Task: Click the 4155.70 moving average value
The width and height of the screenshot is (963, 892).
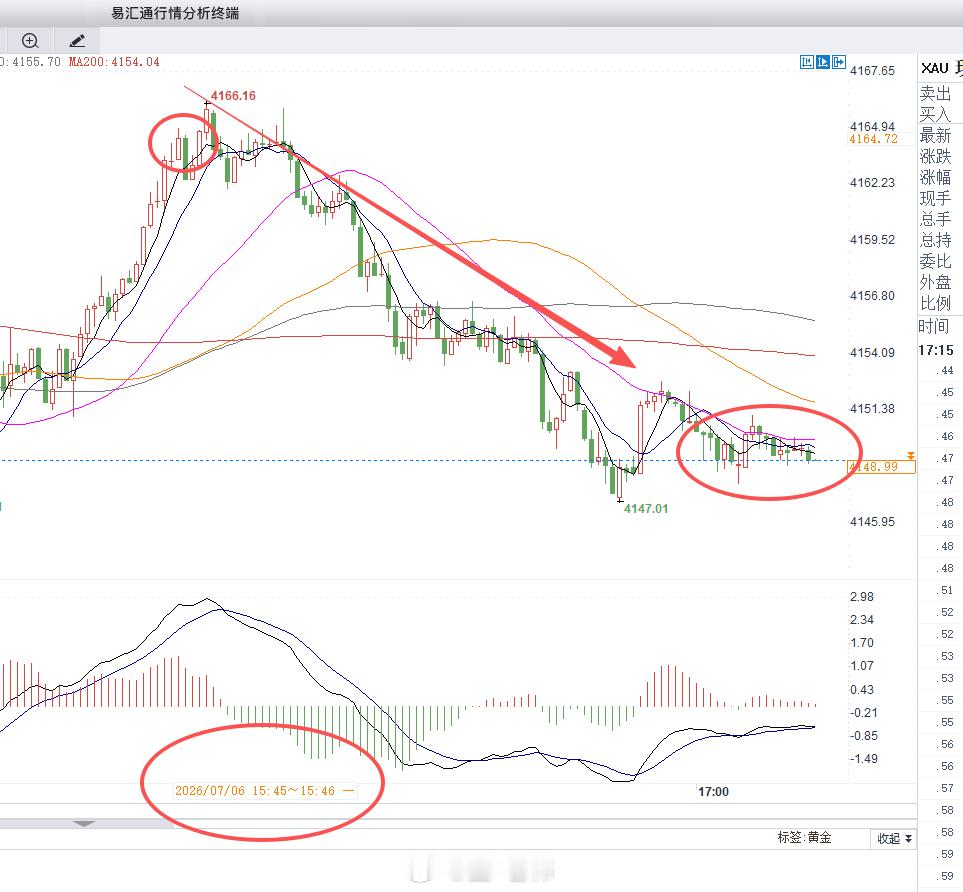Action: [x=37, y=62]
